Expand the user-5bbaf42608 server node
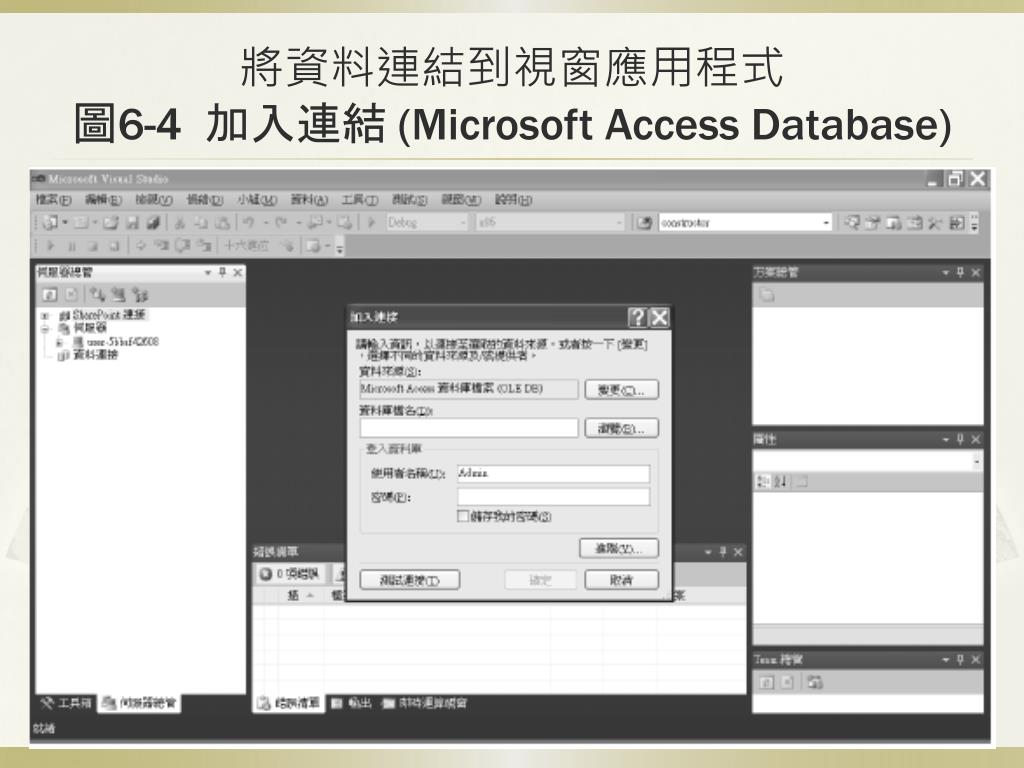Viewport: 1024px width, 768px height. (59, 342)
